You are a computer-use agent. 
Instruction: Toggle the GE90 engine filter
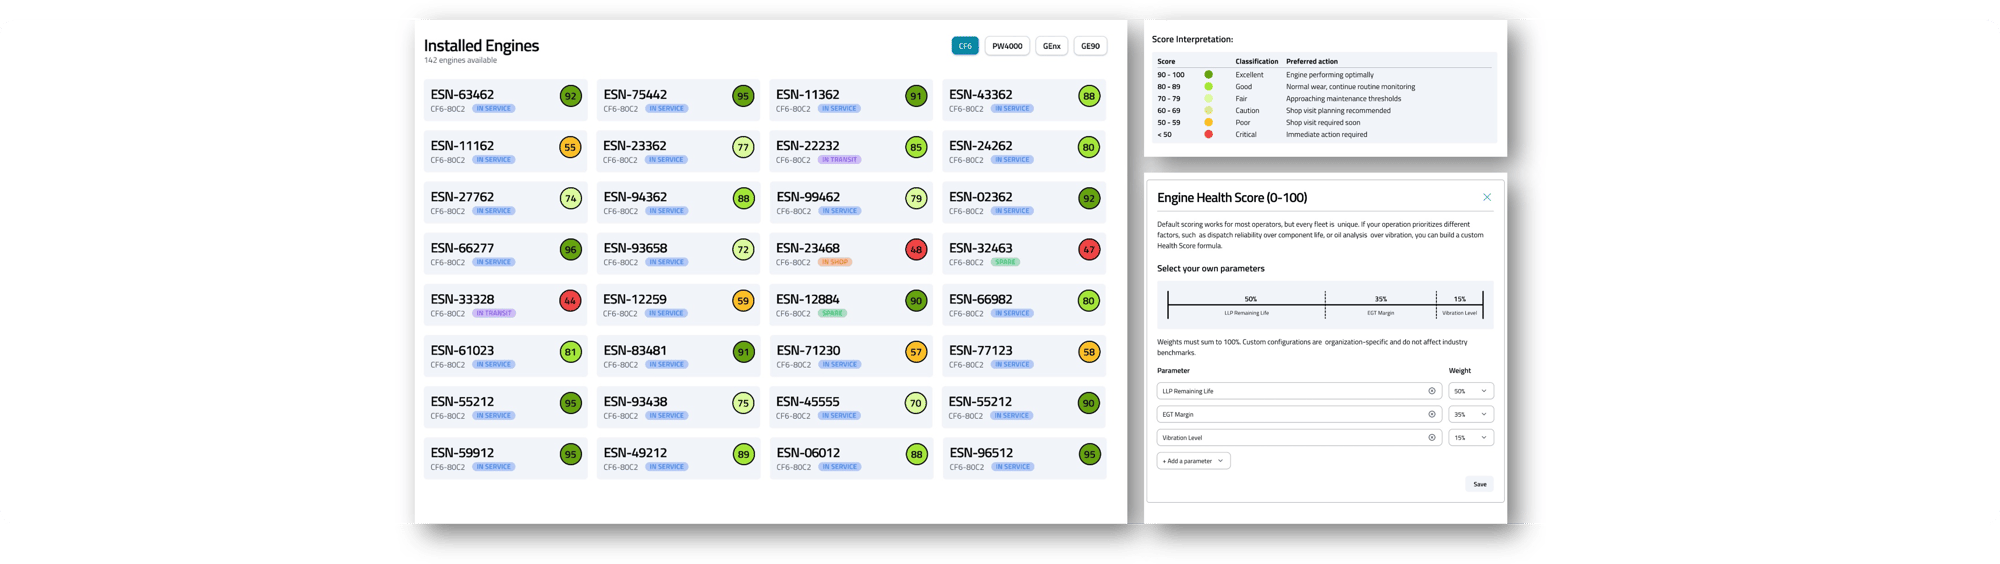(1090, 46)
